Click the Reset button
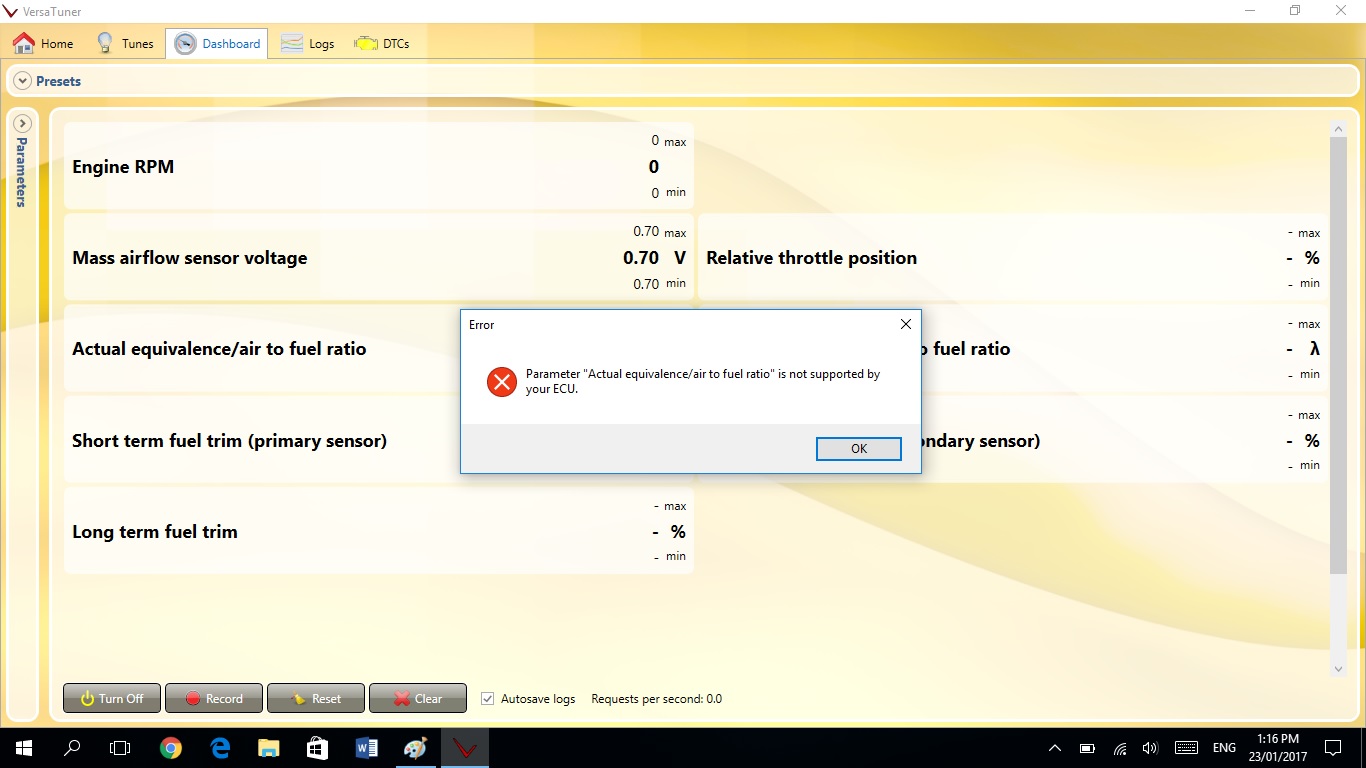The width and height of the screenshot is (1366, 768). [x=316, y=698]
